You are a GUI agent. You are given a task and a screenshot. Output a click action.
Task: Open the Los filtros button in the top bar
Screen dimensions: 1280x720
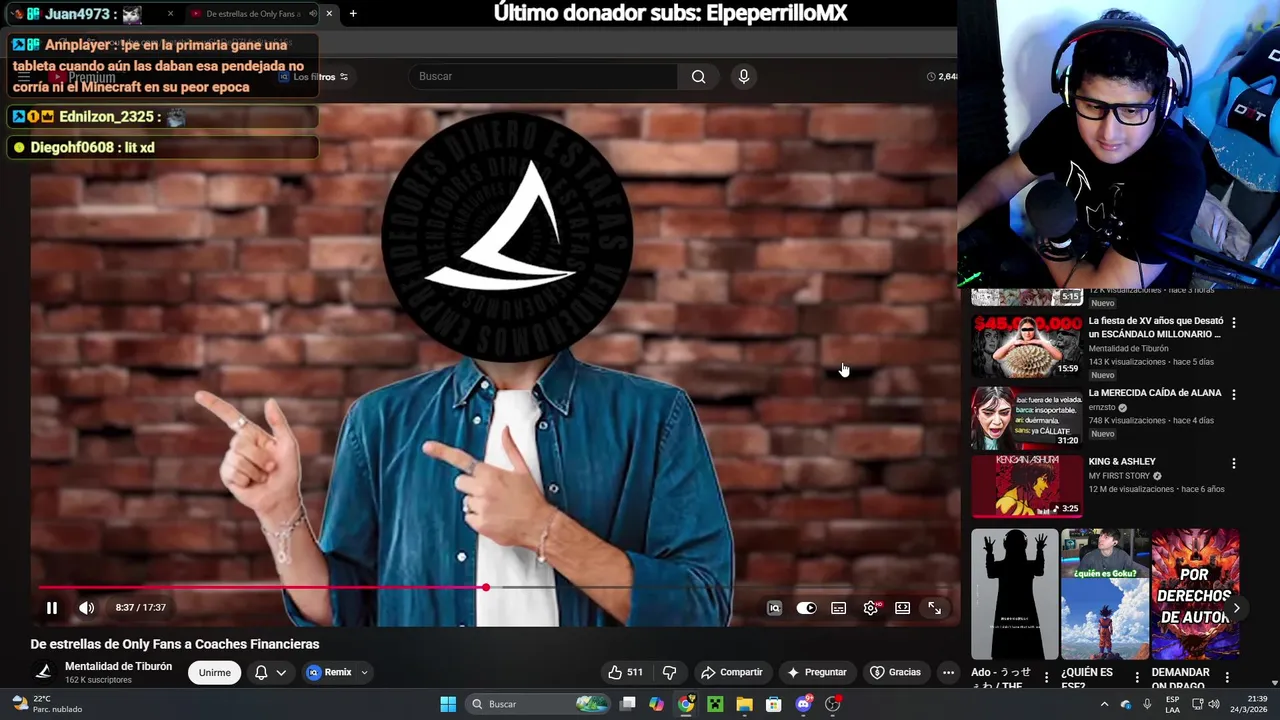[x=313, y=77]
